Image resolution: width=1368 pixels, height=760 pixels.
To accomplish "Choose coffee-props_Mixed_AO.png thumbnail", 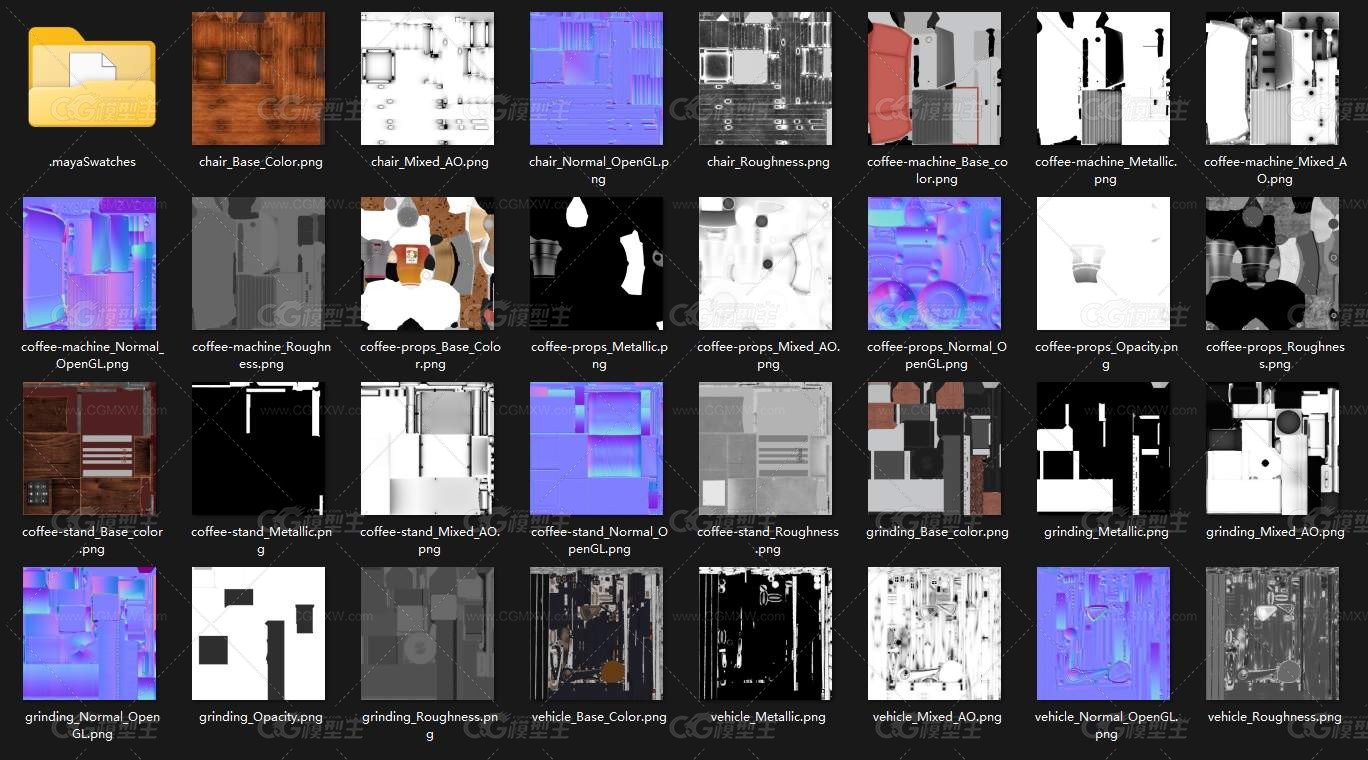I will [766, 264].
